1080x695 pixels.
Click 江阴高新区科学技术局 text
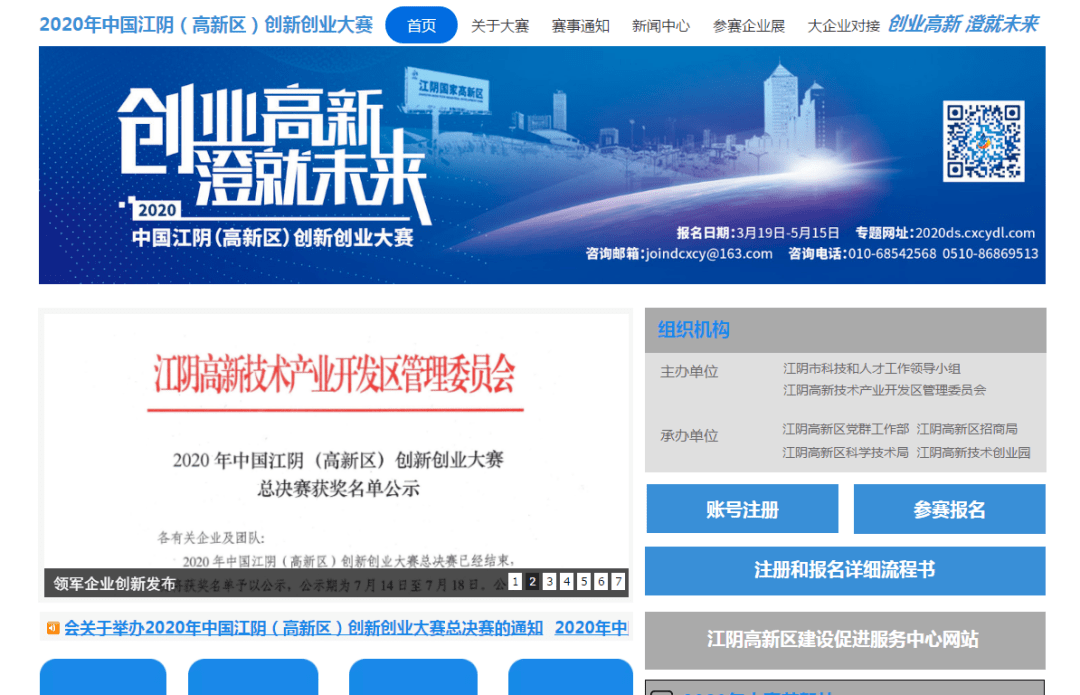coord(846,453)
